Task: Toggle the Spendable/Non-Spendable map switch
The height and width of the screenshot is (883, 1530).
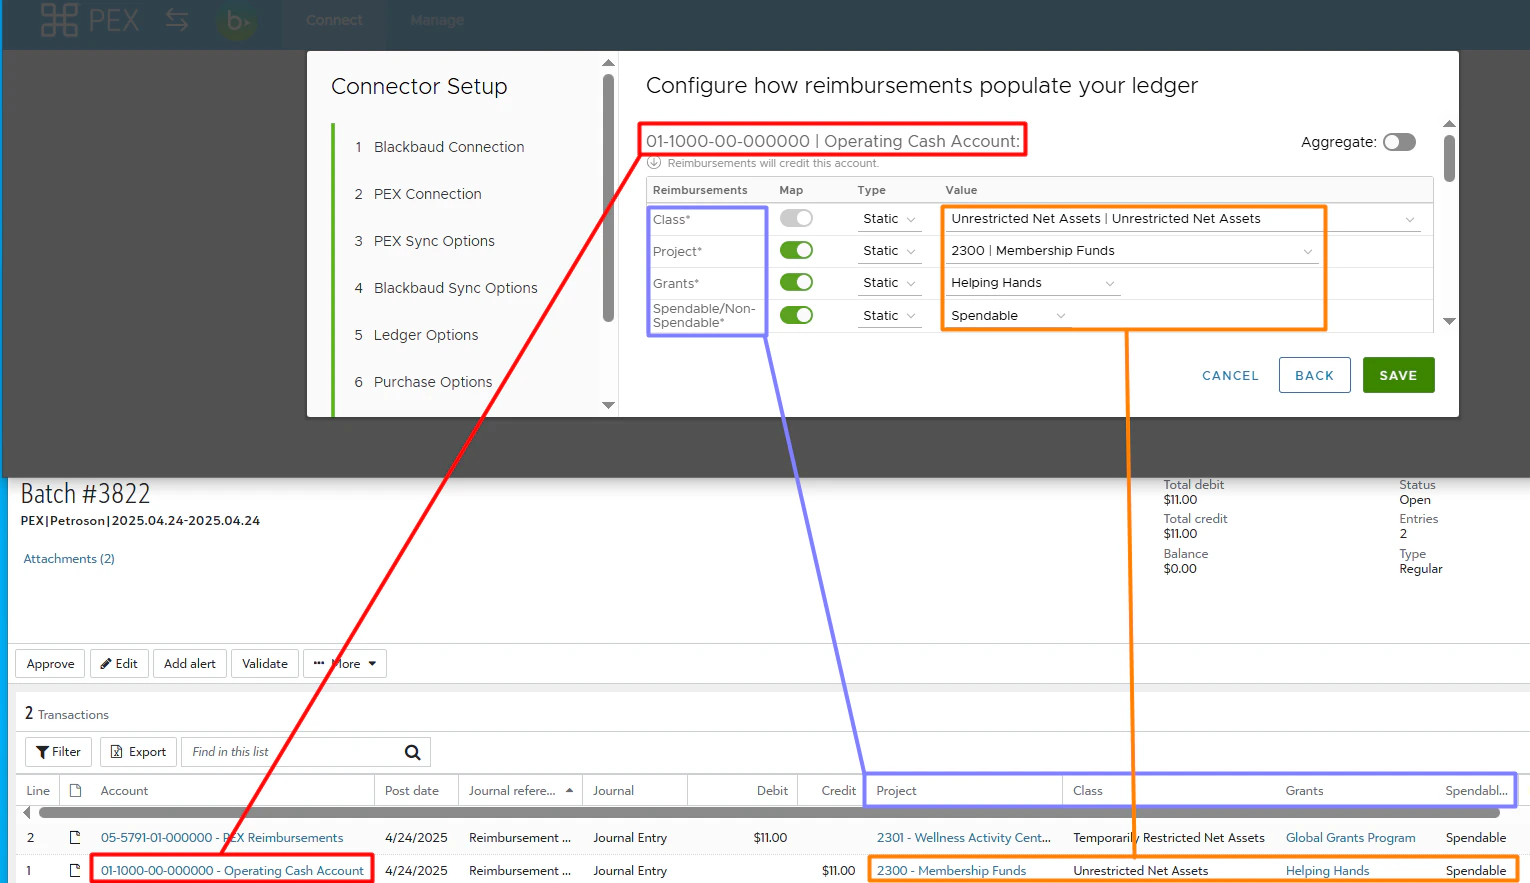Action: point(796,315)
